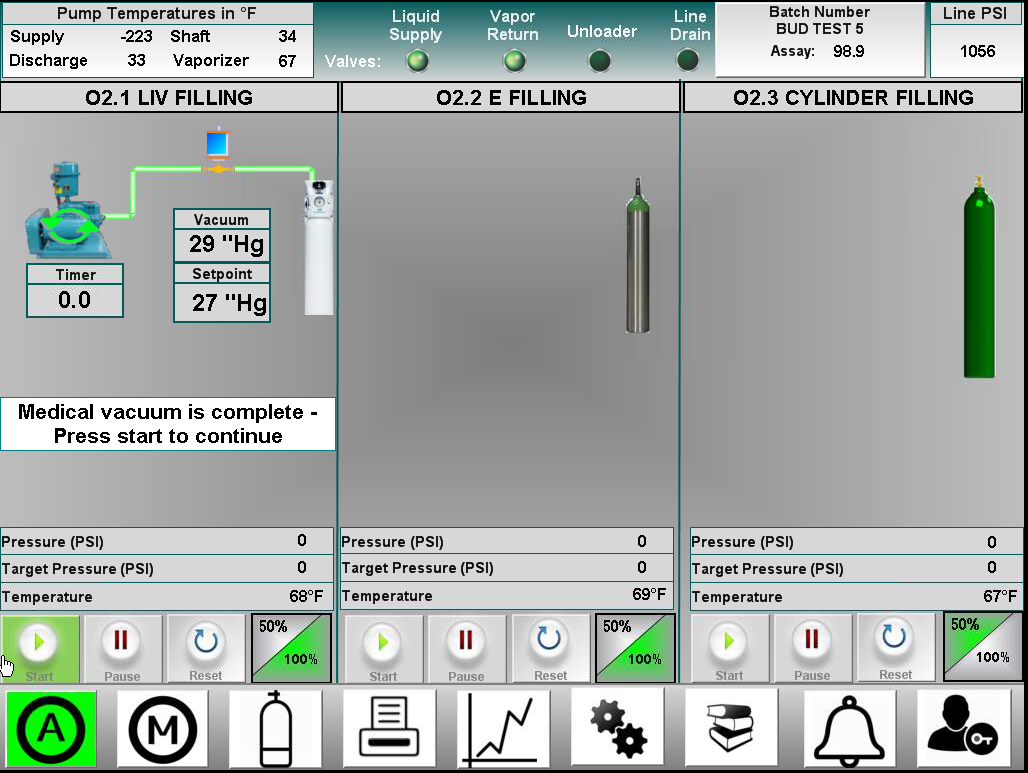Open the gears settings icon
The image size is (1028, 773).
618,728
